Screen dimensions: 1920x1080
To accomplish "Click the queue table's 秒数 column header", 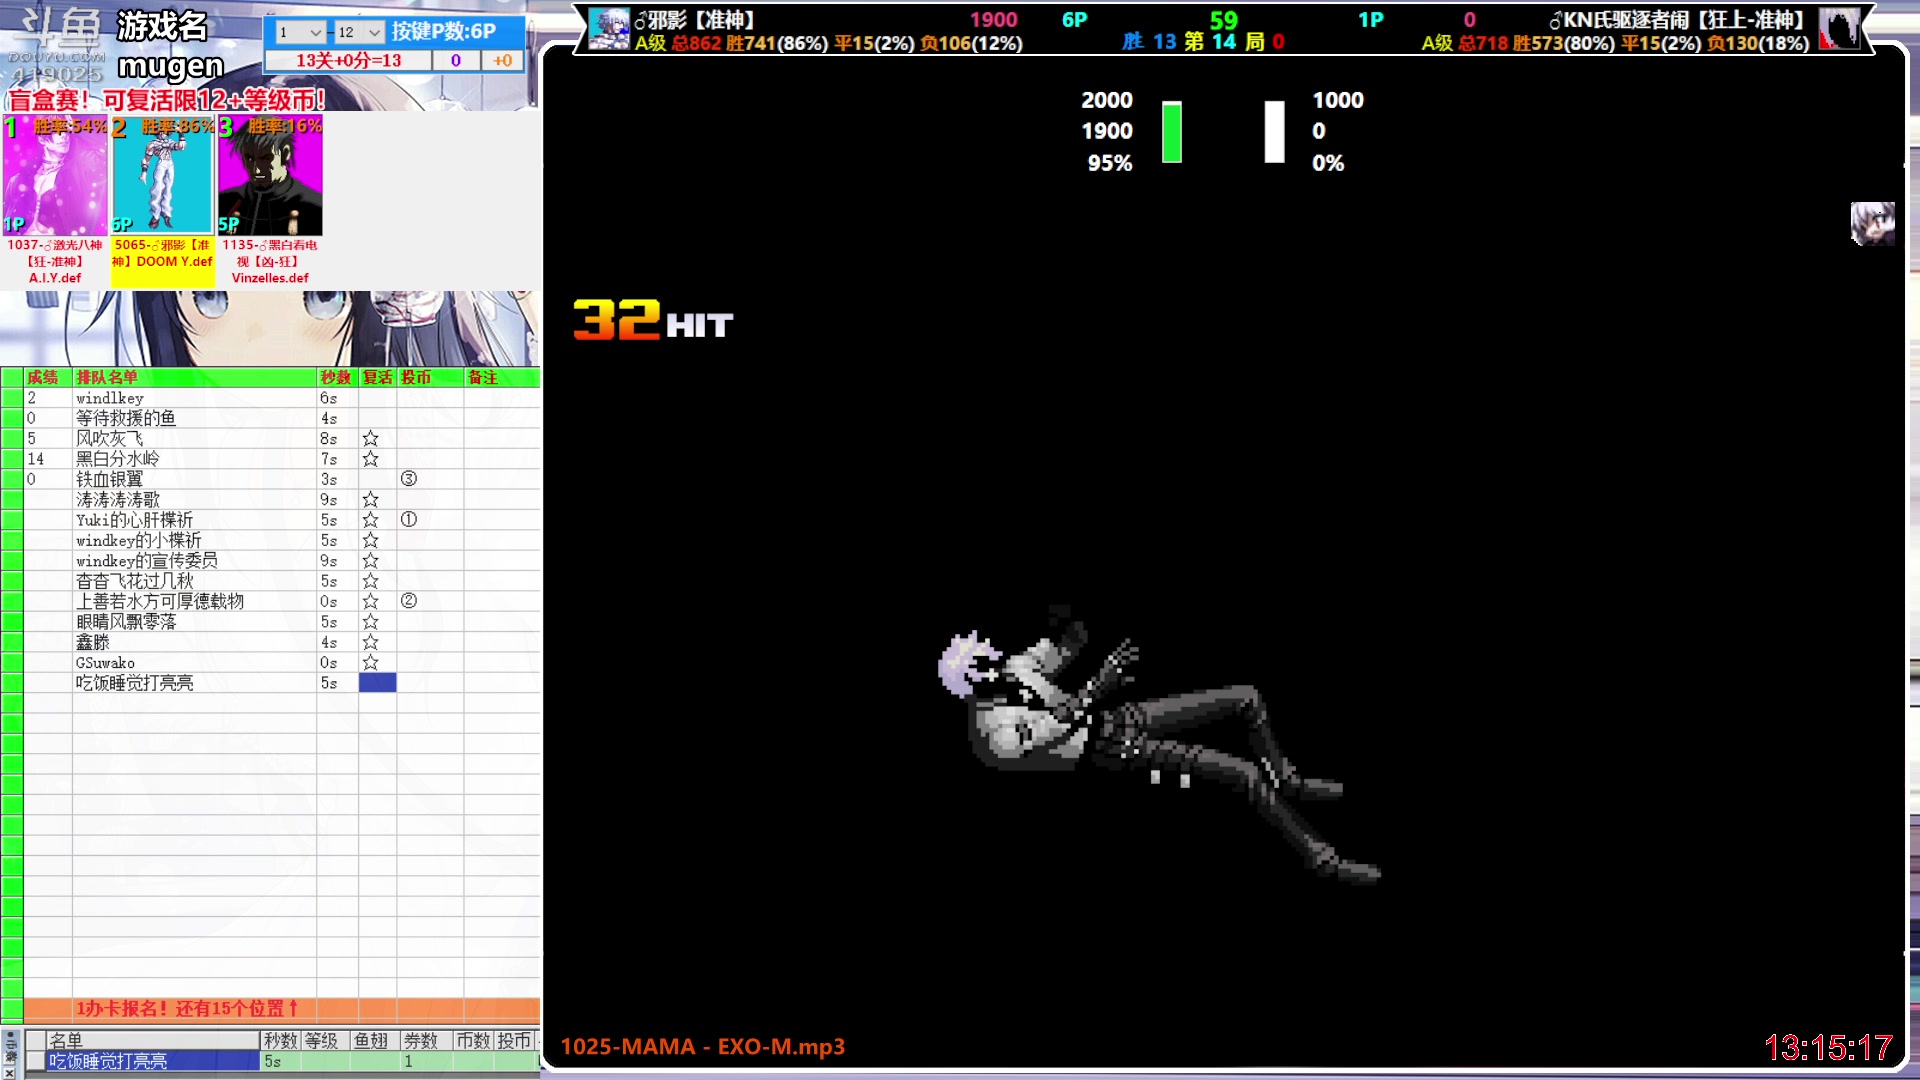I will [x=337, y=377].
